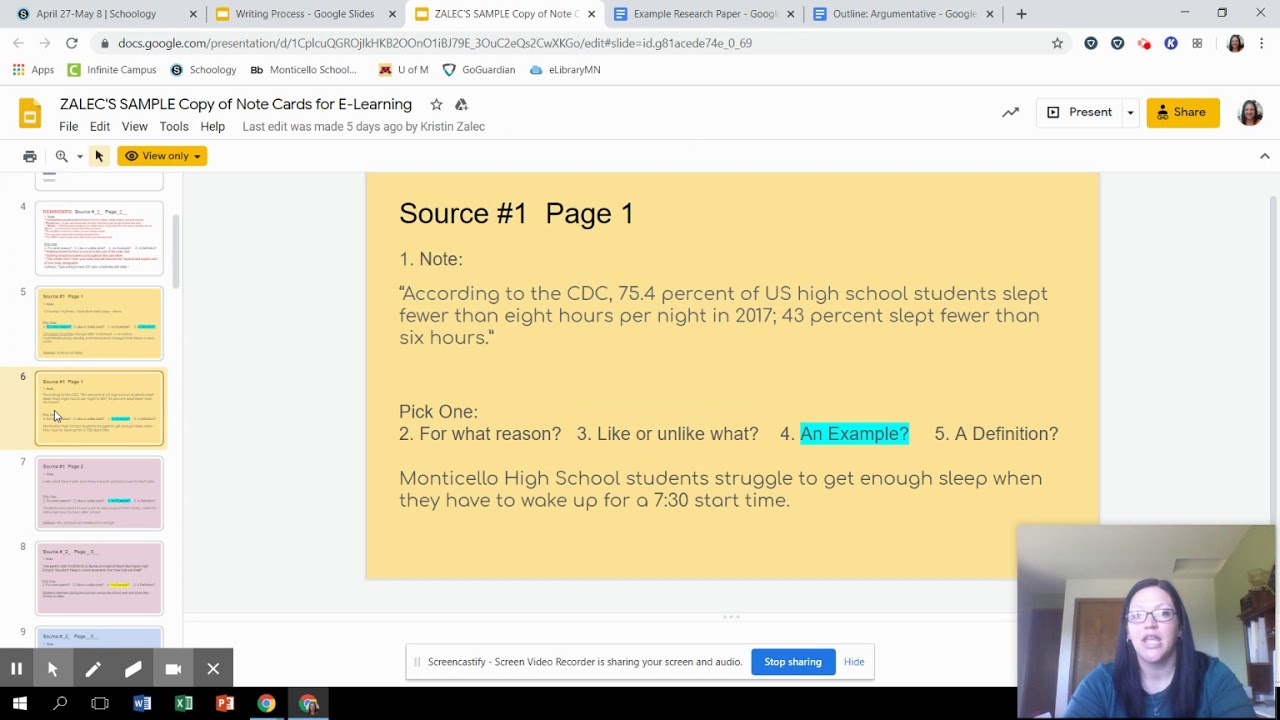Click the move-to-Drive folder icon
This screenshot has width=1280, height=720.
point(461,104)
